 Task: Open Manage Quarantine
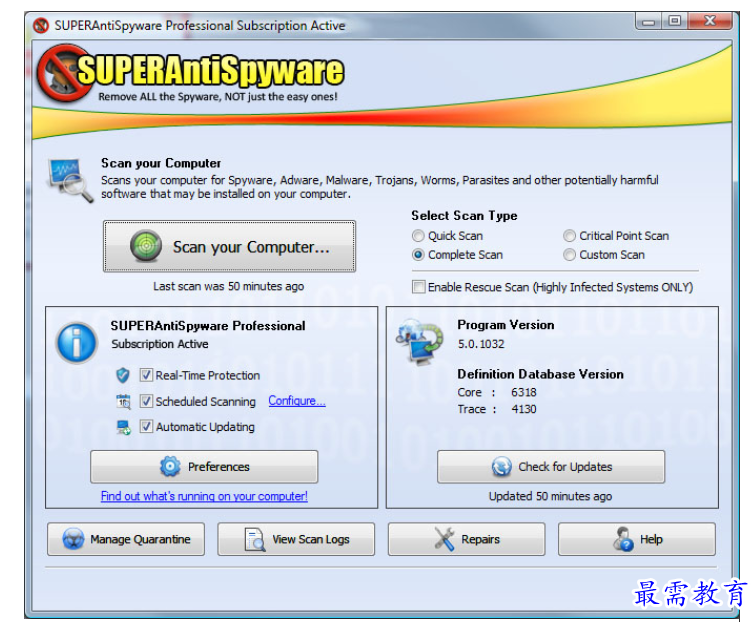(126, 539)
